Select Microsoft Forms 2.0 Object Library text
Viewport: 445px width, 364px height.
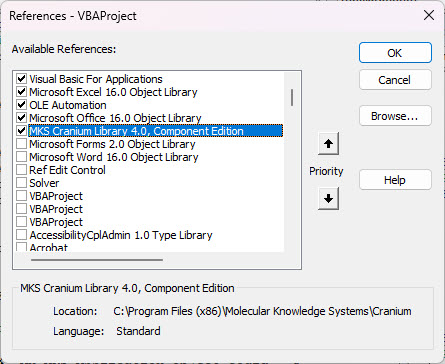[x=112, y=144]
